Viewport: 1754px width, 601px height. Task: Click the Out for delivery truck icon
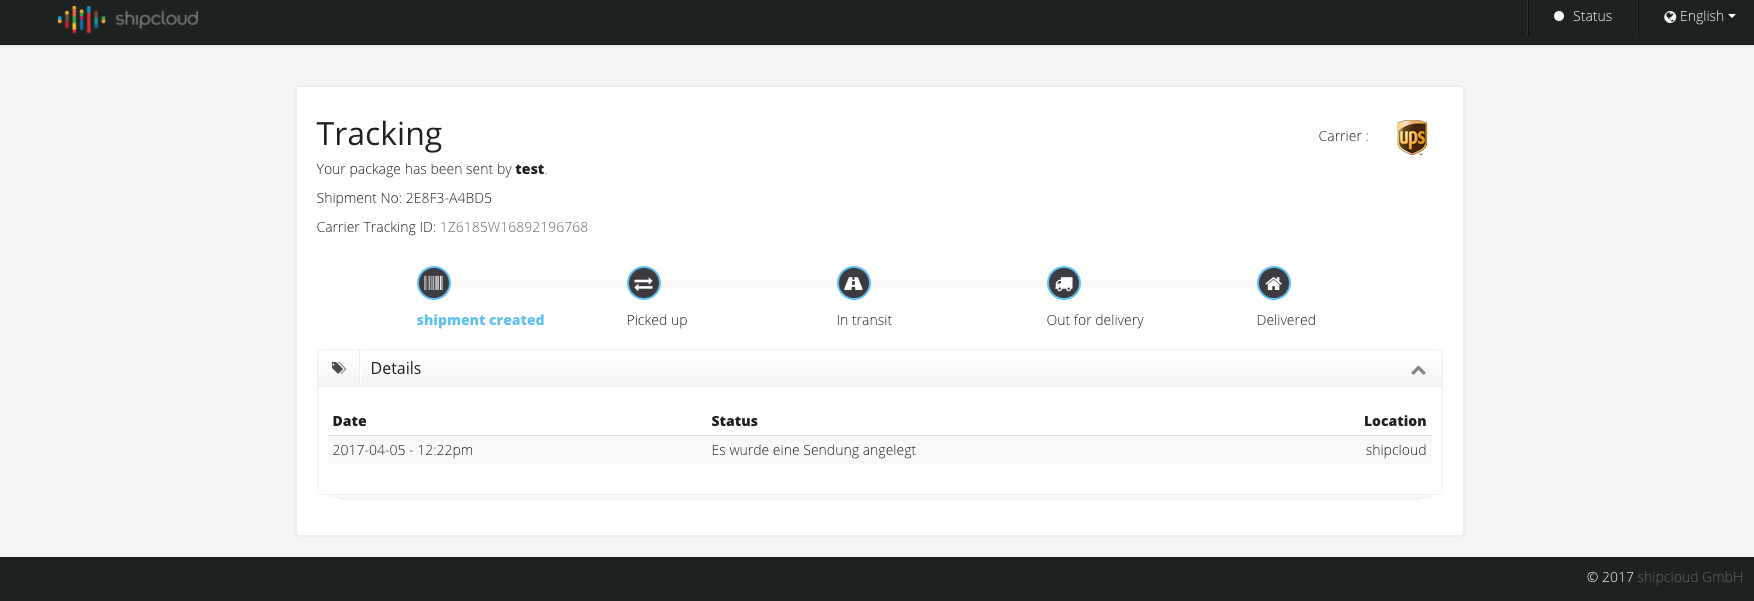[x=1064, y=283]
